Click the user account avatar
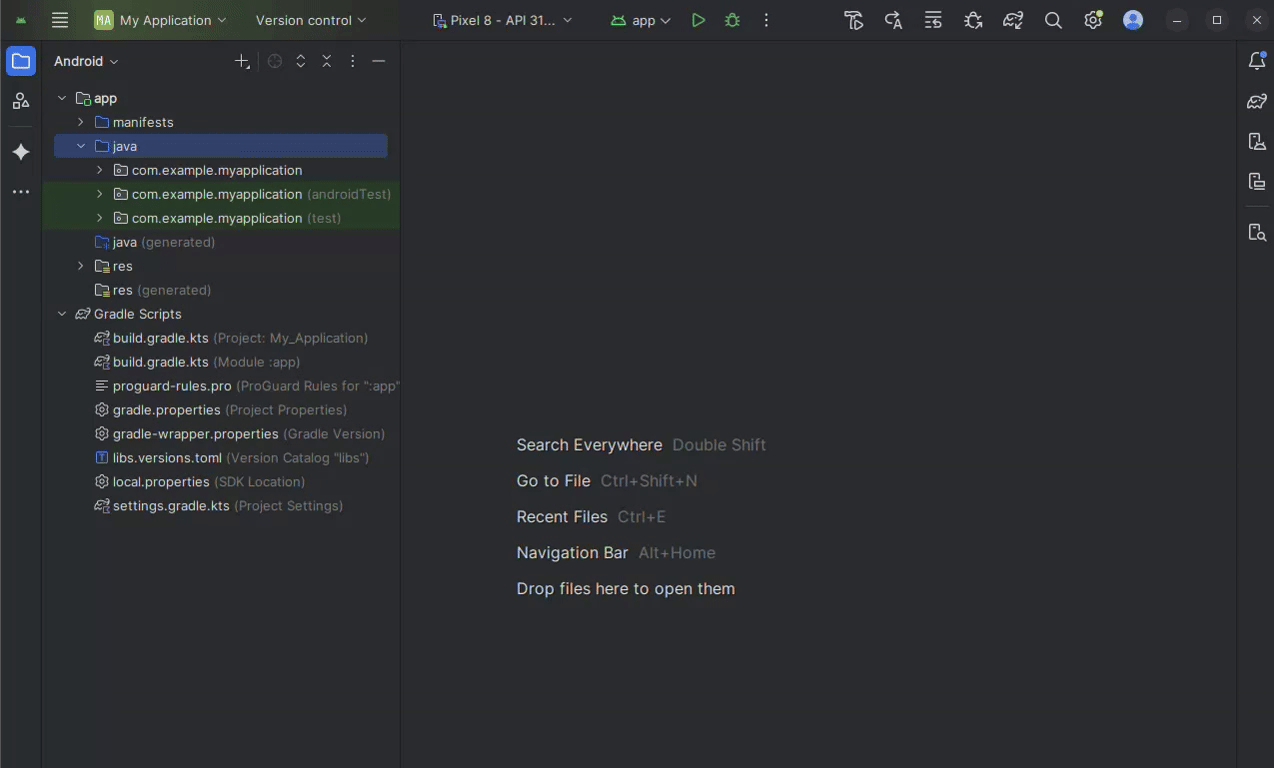Screen dimensions: 1274x768 1133,20
